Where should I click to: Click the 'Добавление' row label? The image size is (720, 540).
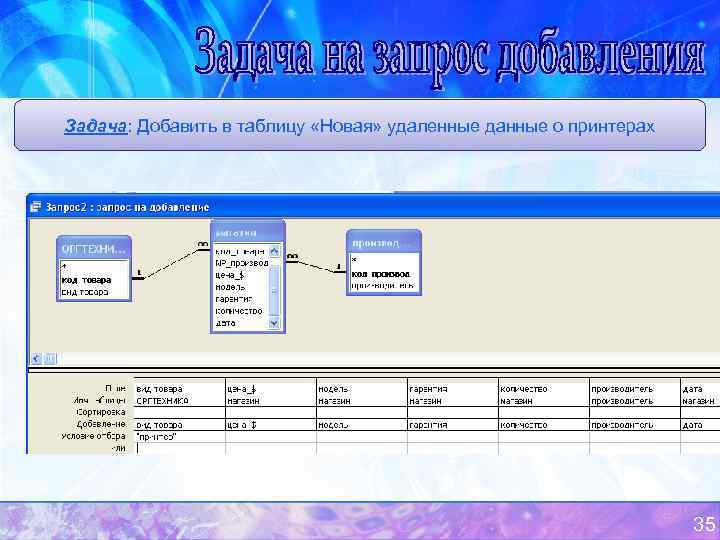[101, 425]
